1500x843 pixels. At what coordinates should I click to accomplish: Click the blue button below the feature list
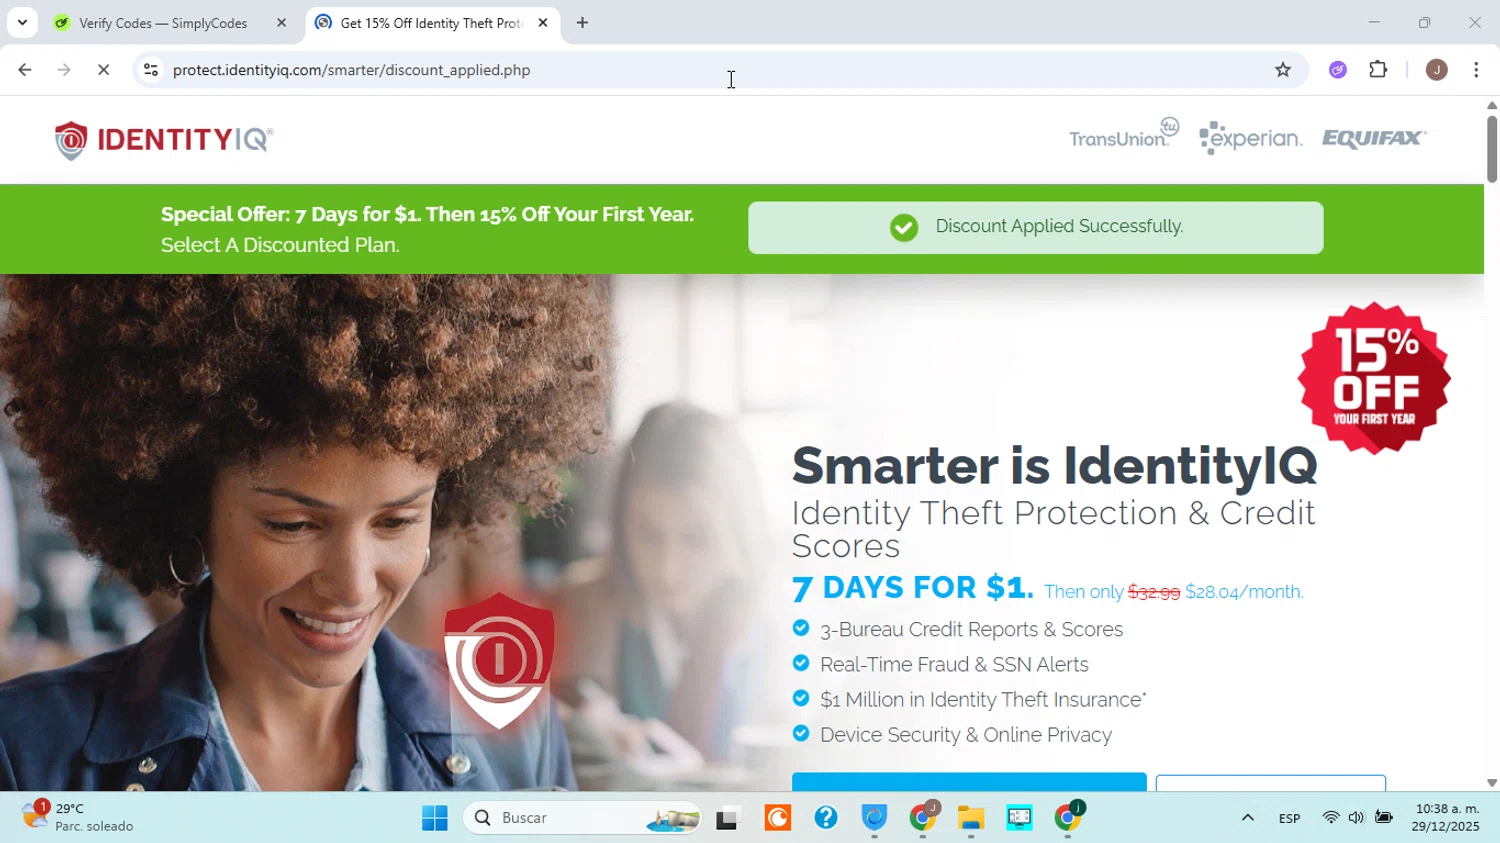click(x=969, y=782)
